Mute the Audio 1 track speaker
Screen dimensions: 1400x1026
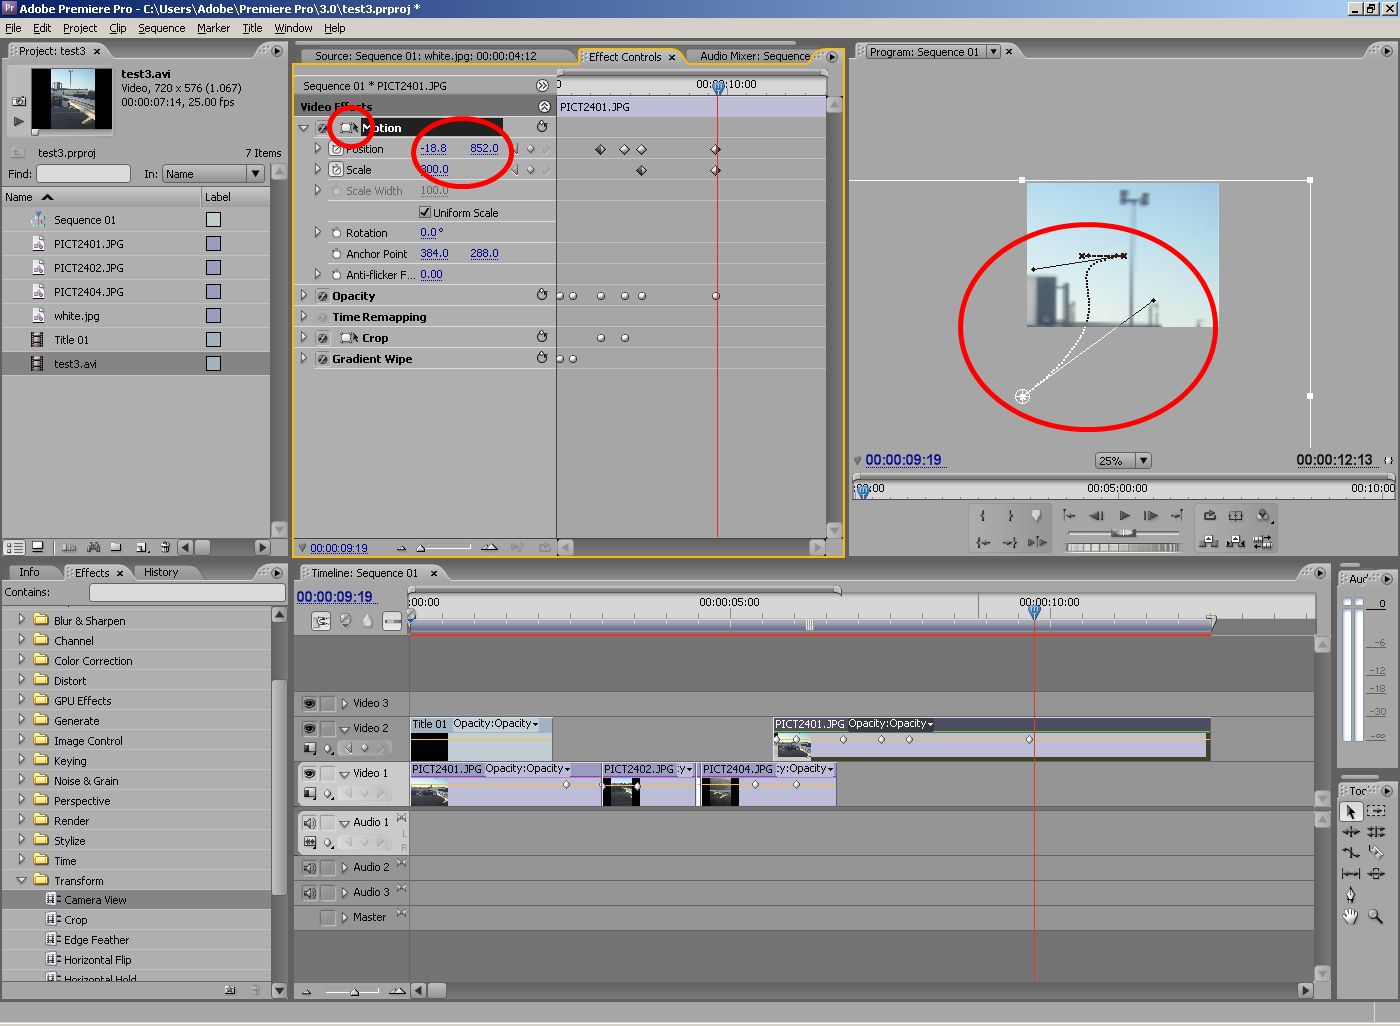click(309, 823)
